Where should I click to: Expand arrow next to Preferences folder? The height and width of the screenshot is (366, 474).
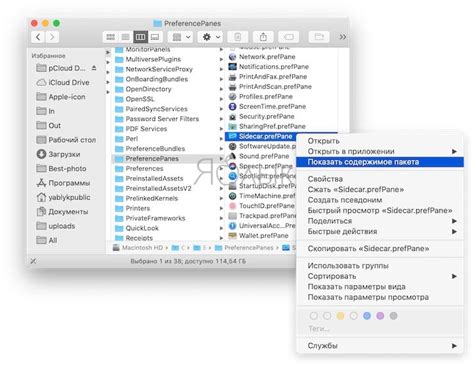pyautogui.click(x=221, y=169)
